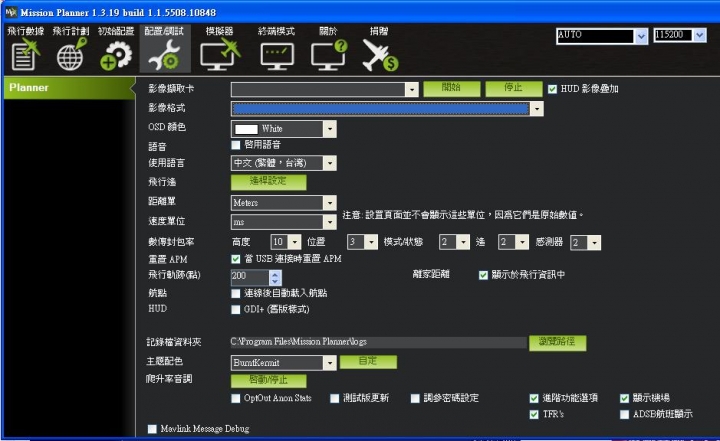Enable GDI+ (舊版樣式) checkbox
This screenshot has width=720, height=441.
tap(236, 309)
